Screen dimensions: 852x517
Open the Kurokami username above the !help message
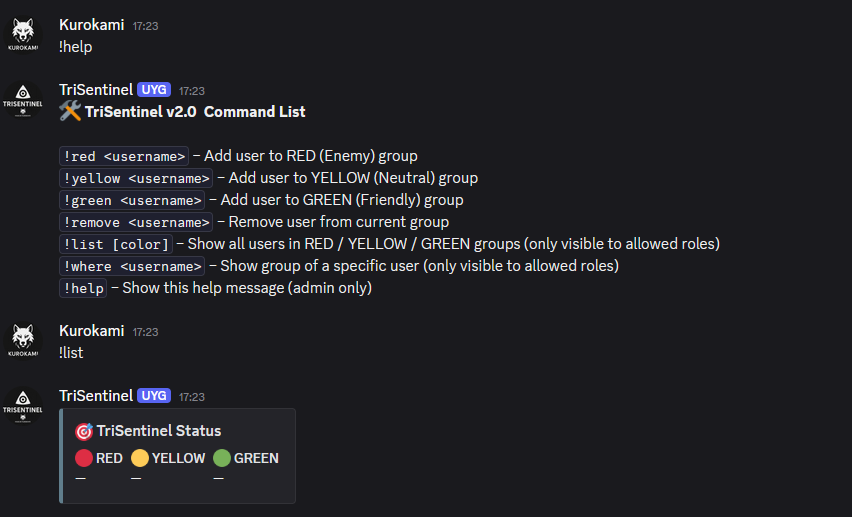click(92, 24)
